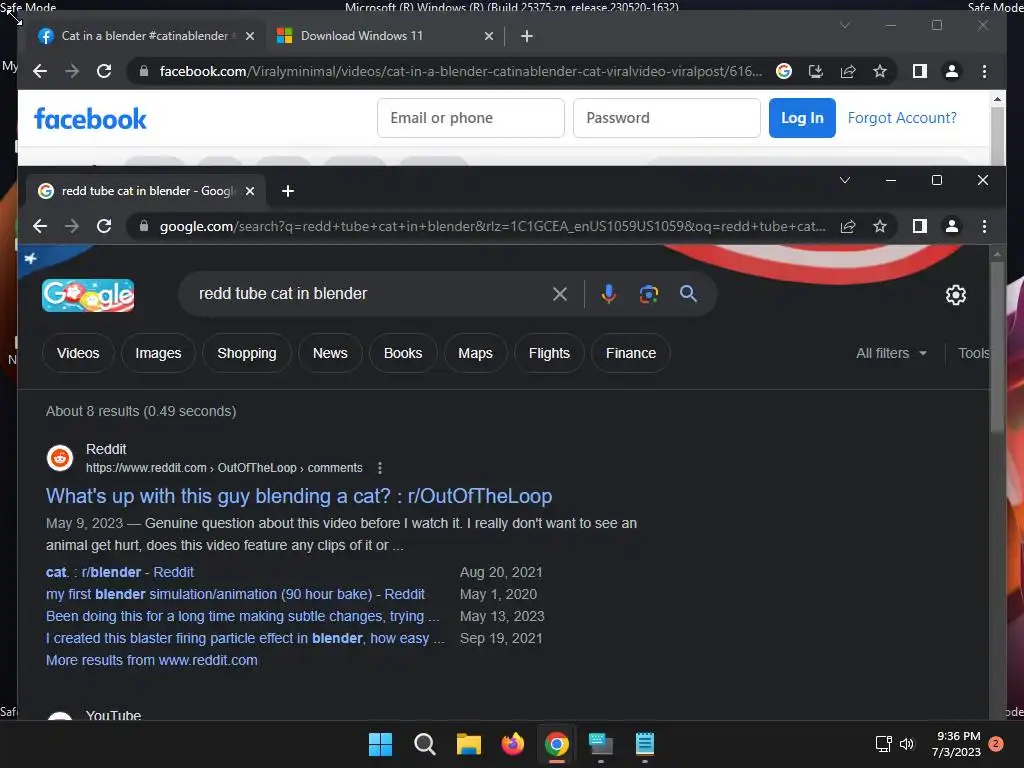Viewport: 1024px width, 768px height.
Task: Click the Email or phone field
Action: point(471,118)
